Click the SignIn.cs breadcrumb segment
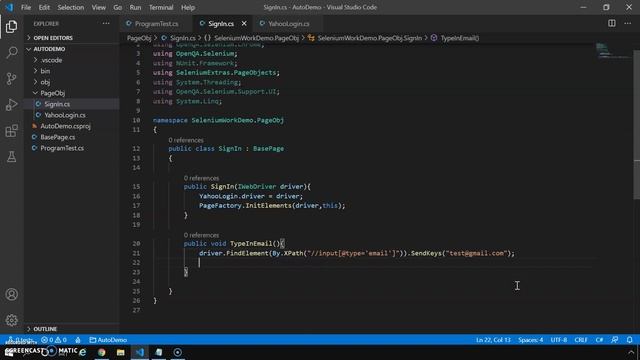The height and width of the screenshot is (360, 640). (x=182, y=38)
